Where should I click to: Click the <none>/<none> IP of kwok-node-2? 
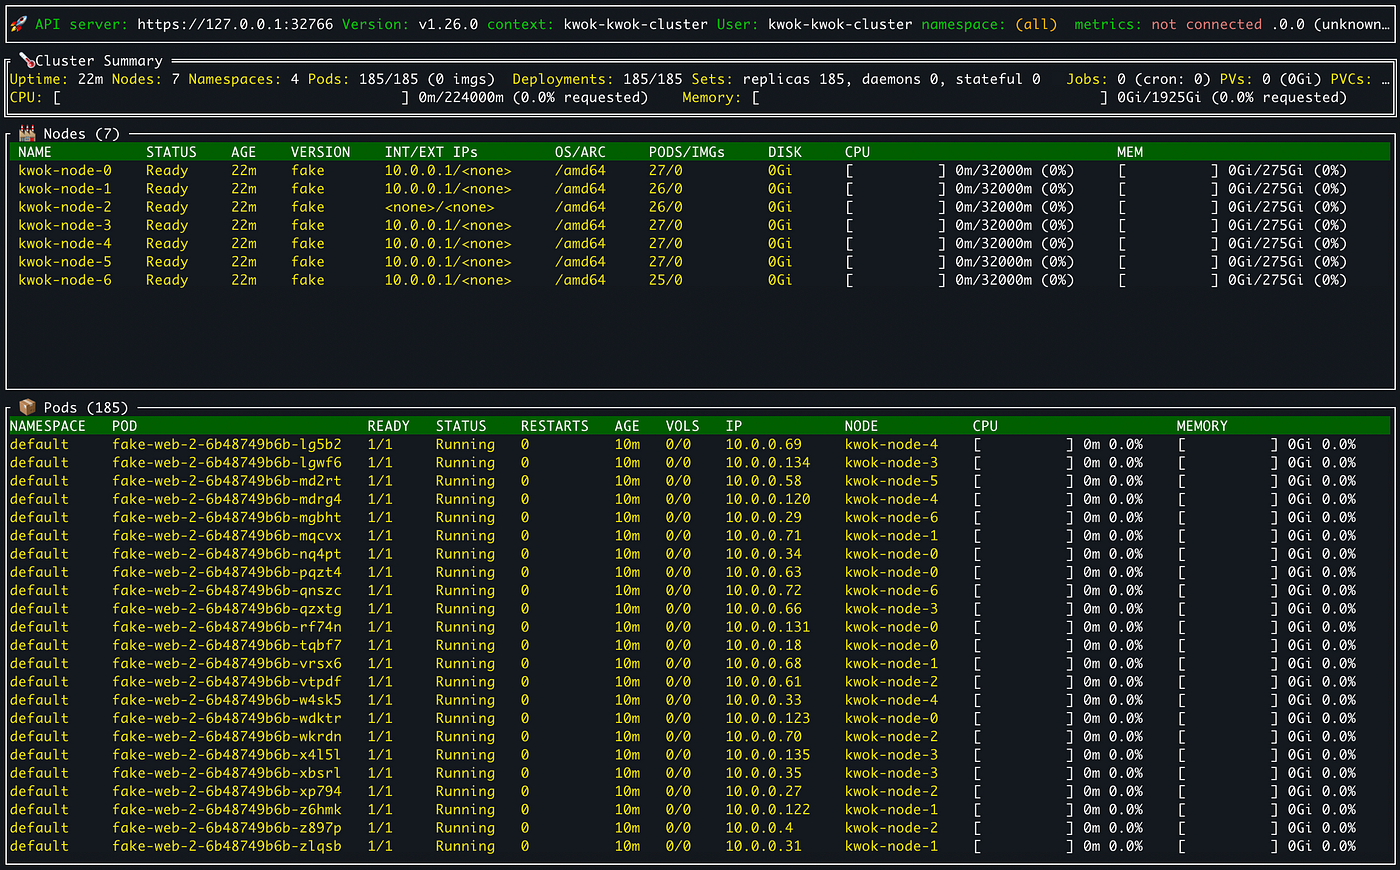[439, 207]
